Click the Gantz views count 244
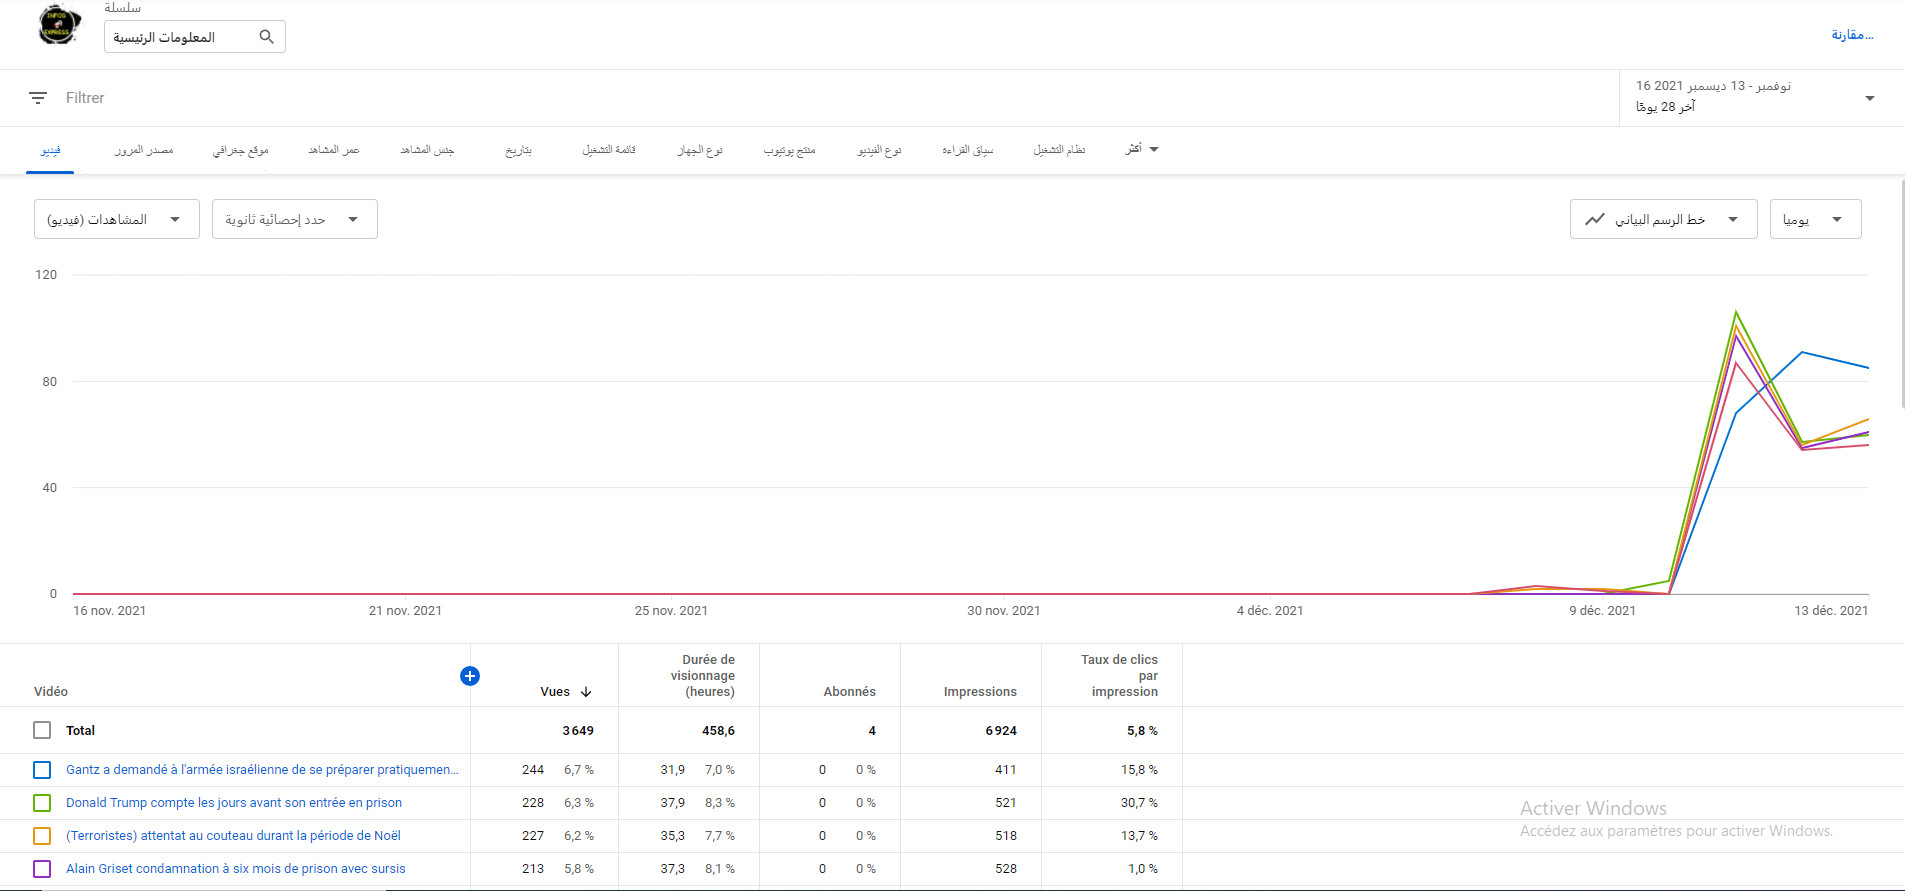The height and width of the screenshot is (891, 1905). (533, 770)
